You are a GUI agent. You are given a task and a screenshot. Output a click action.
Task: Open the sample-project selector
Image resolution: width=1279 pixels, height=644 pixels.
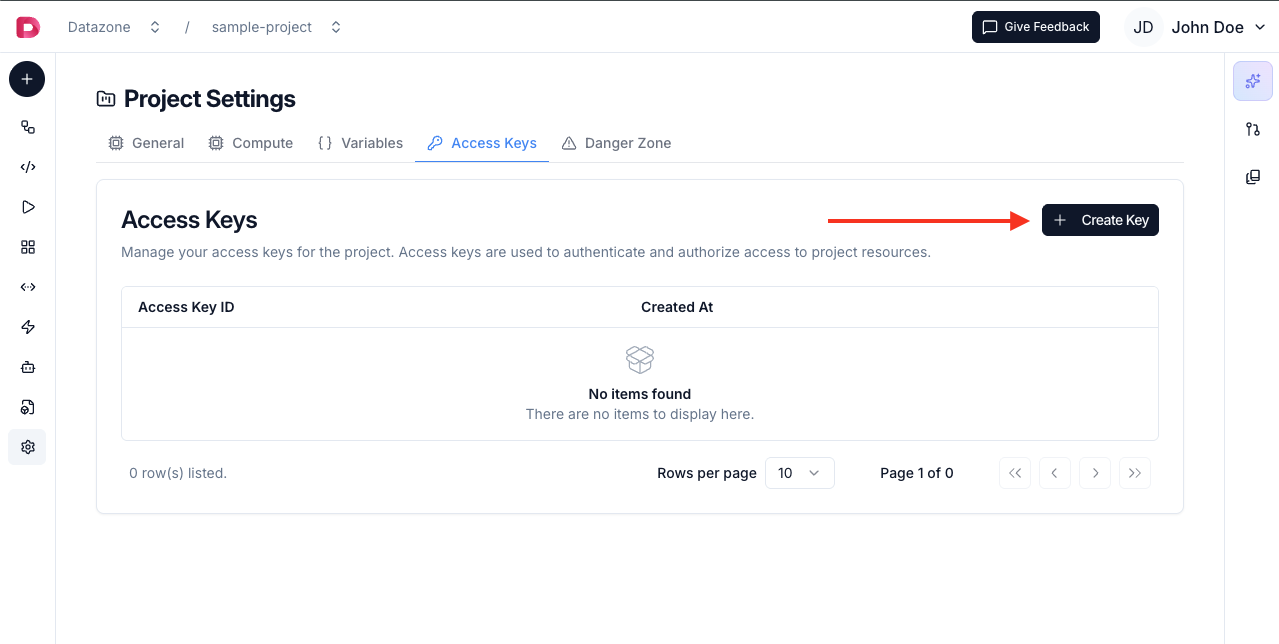point(276,27)
